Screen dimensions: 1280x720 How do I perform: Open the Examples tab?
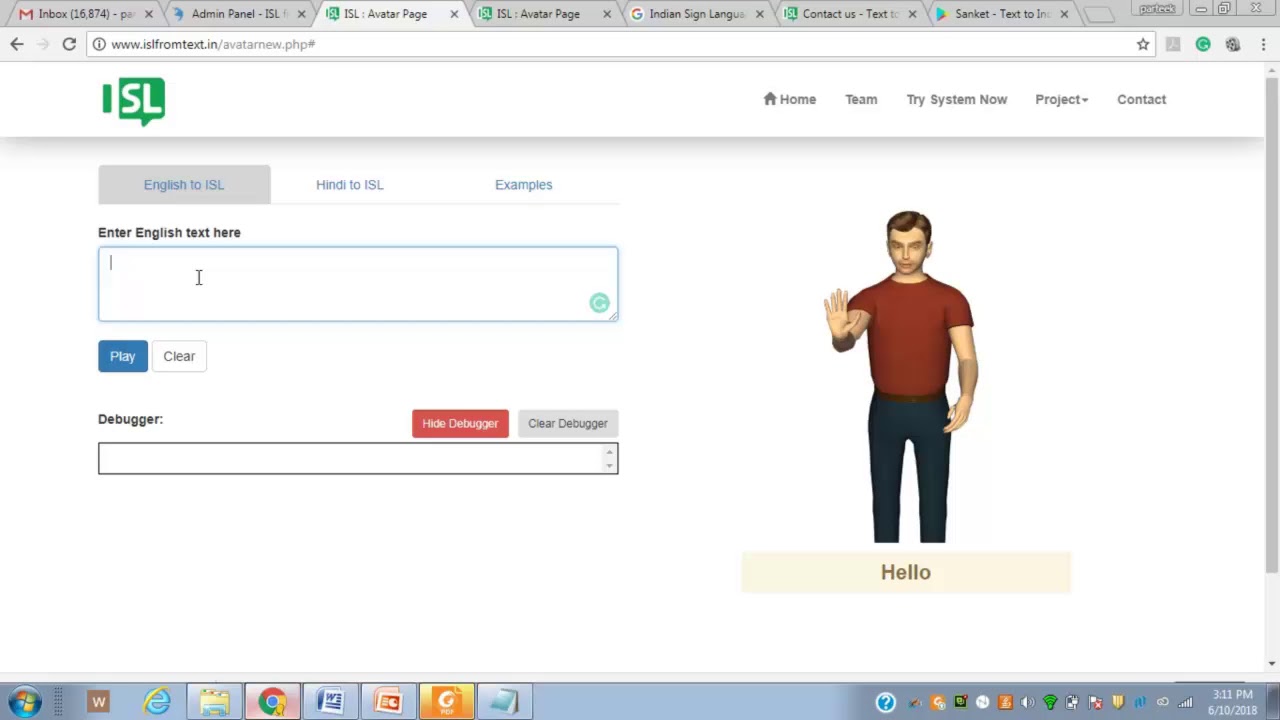[x=523, y=184]
